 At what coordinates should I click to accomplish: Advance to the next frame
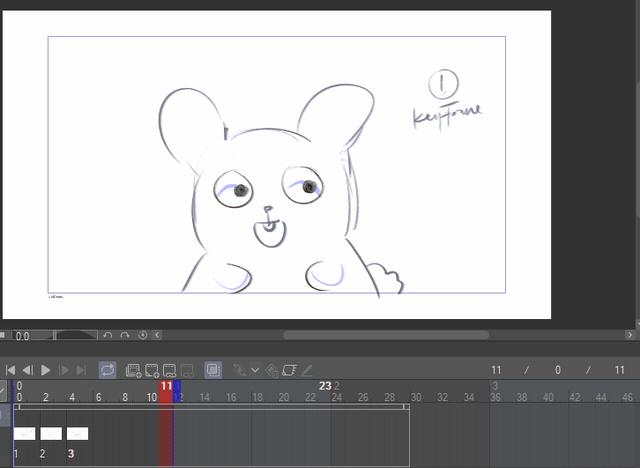[x=64, y=370]
